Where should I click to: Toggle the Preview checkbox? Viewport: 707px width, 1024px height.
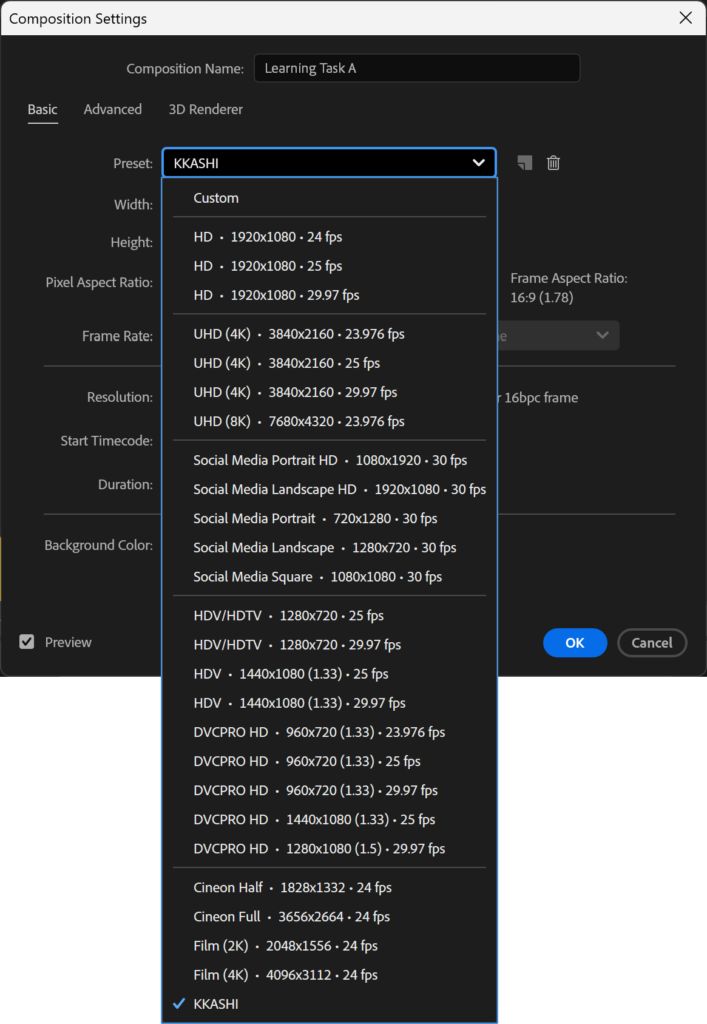coord(27,642)
